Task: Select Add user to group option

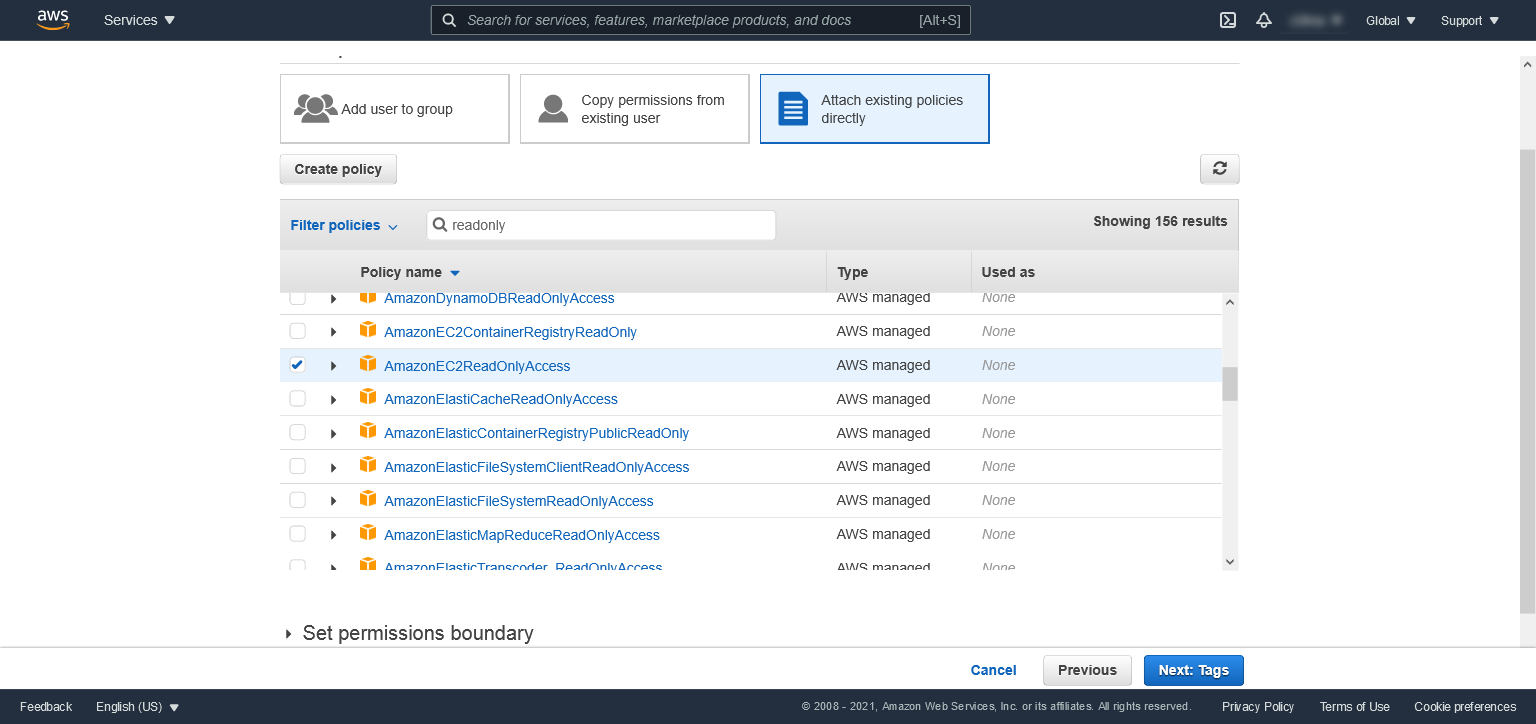Action: tap(395, 108)
